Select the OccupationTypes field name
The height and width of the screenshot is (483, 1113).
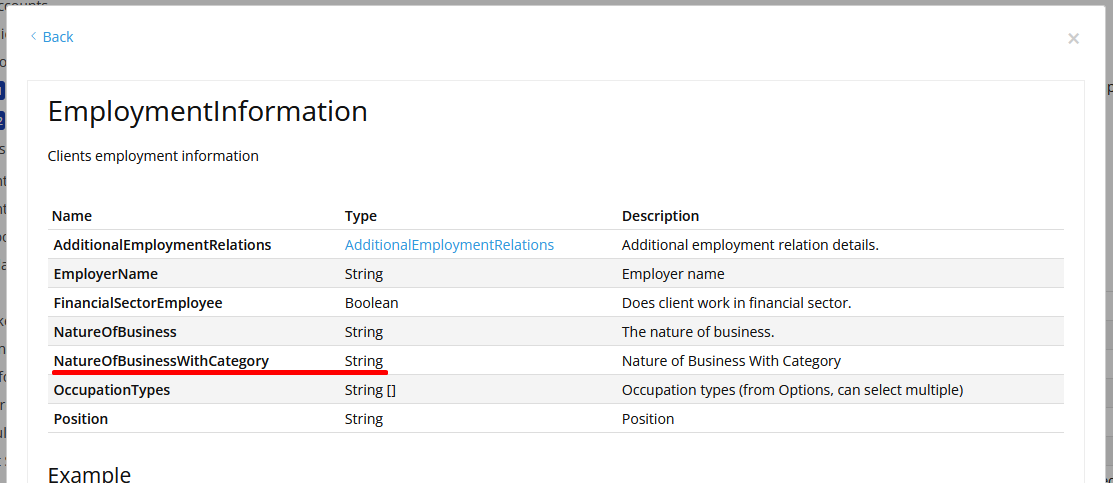[x=111, y=390]
